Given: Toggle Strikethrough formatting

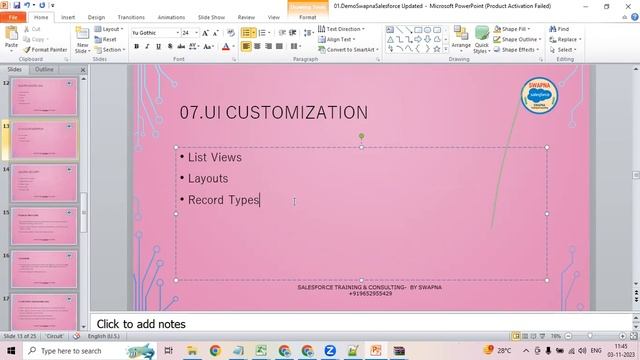Looking at the screenshot, I should (x=181, y=47).
